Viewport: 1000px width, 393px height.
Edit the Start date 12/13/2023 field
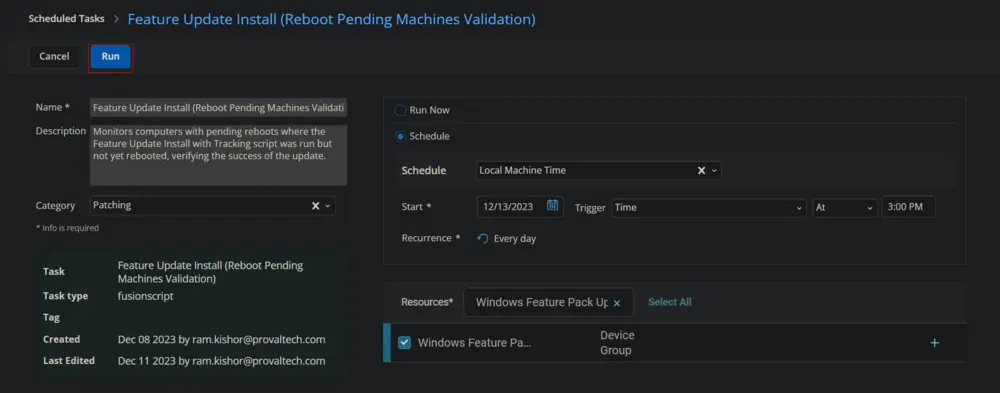click(508, 207)
